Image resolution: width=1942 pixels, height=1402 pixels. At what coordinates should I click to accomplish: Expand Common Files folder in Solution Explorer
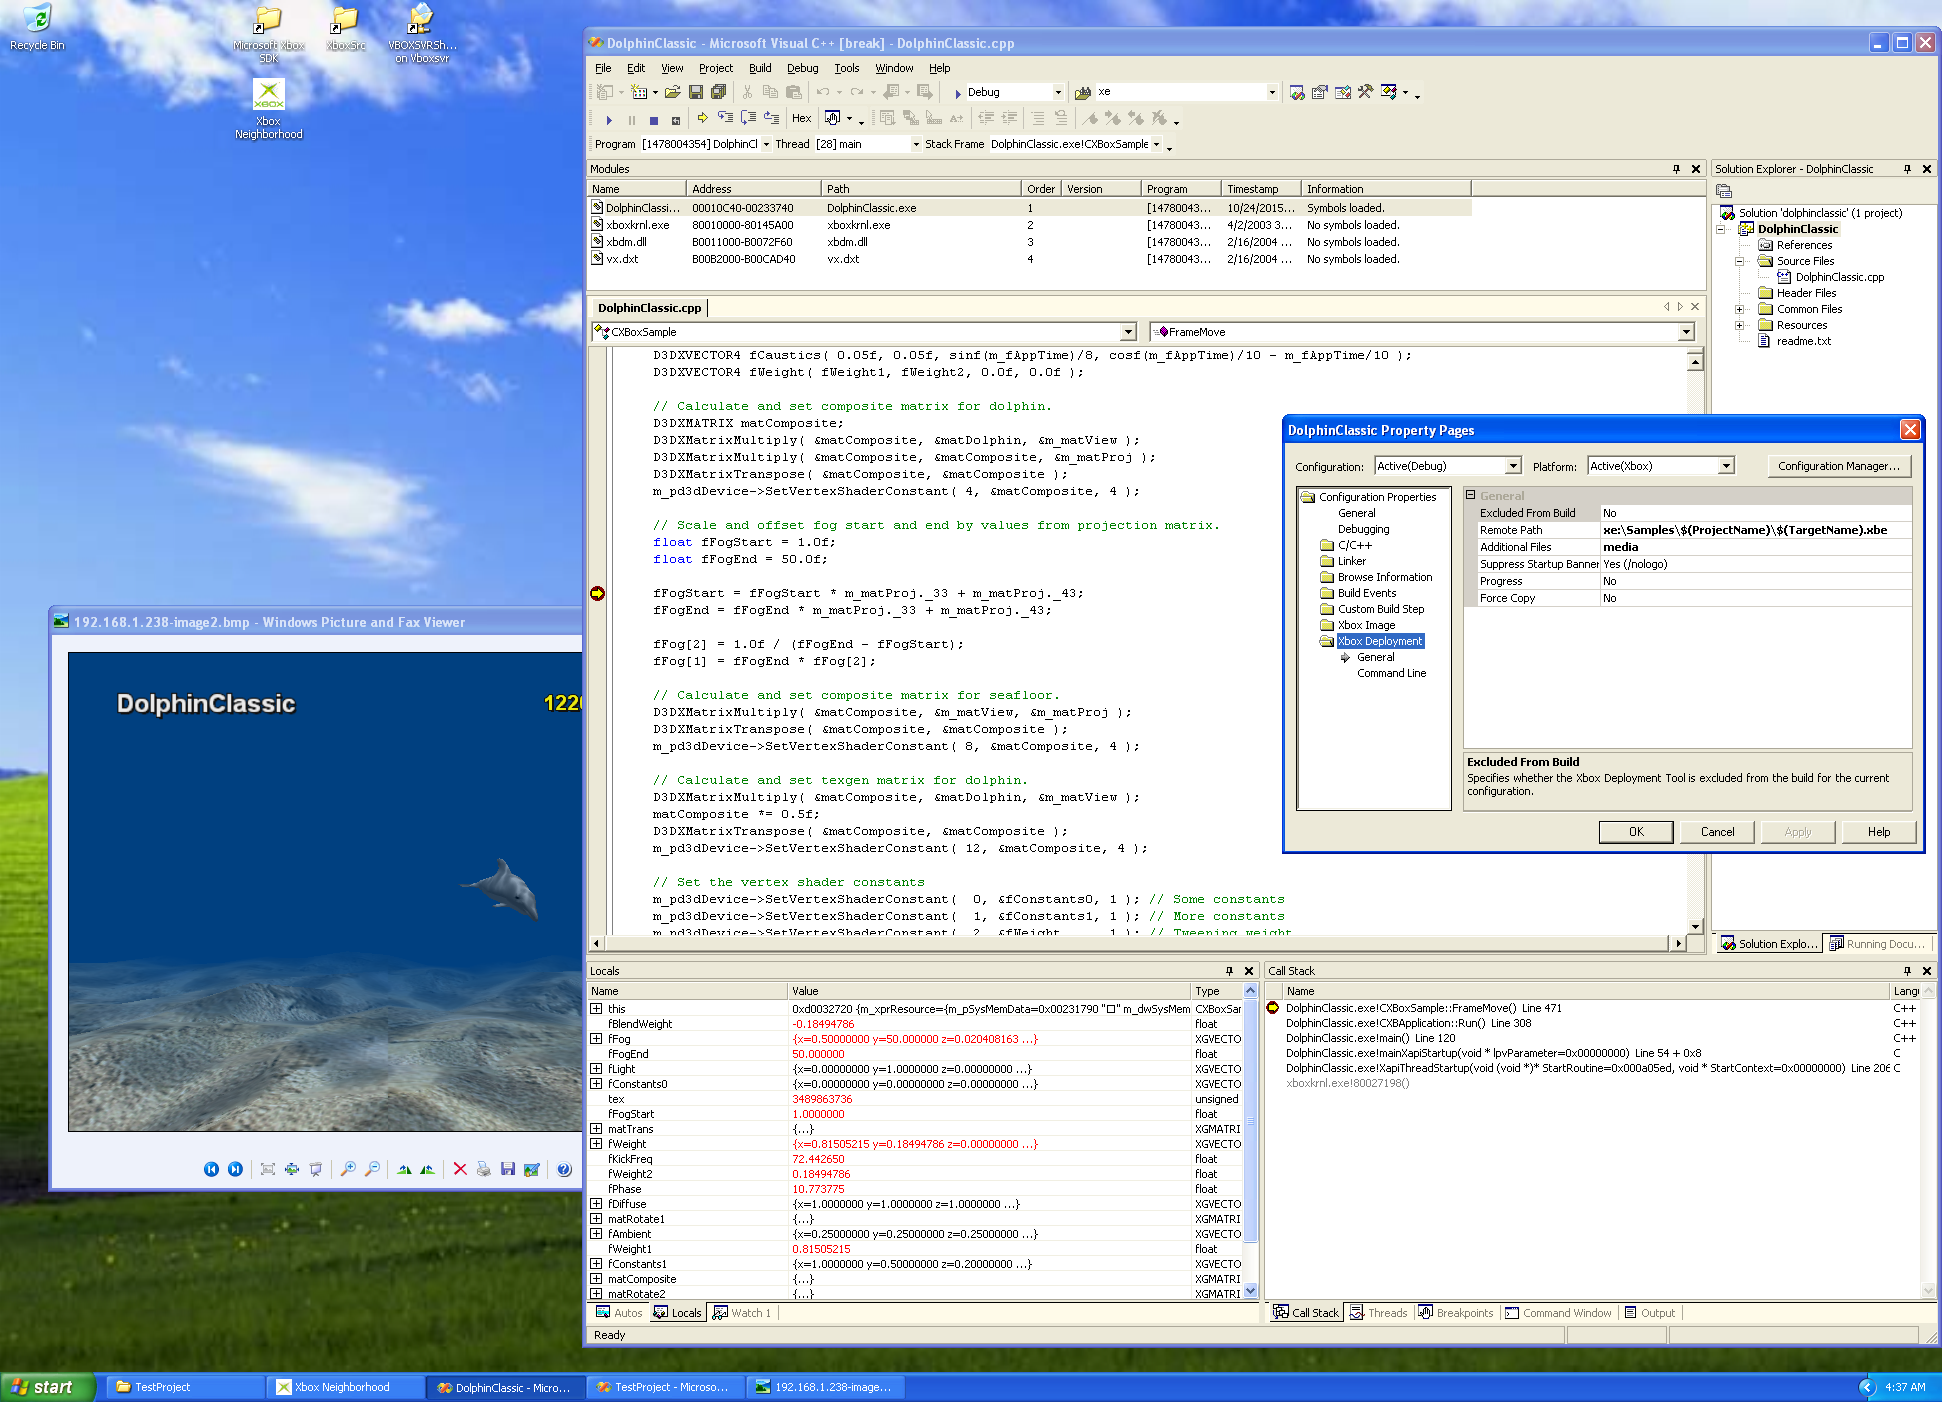click(1740, 309)
